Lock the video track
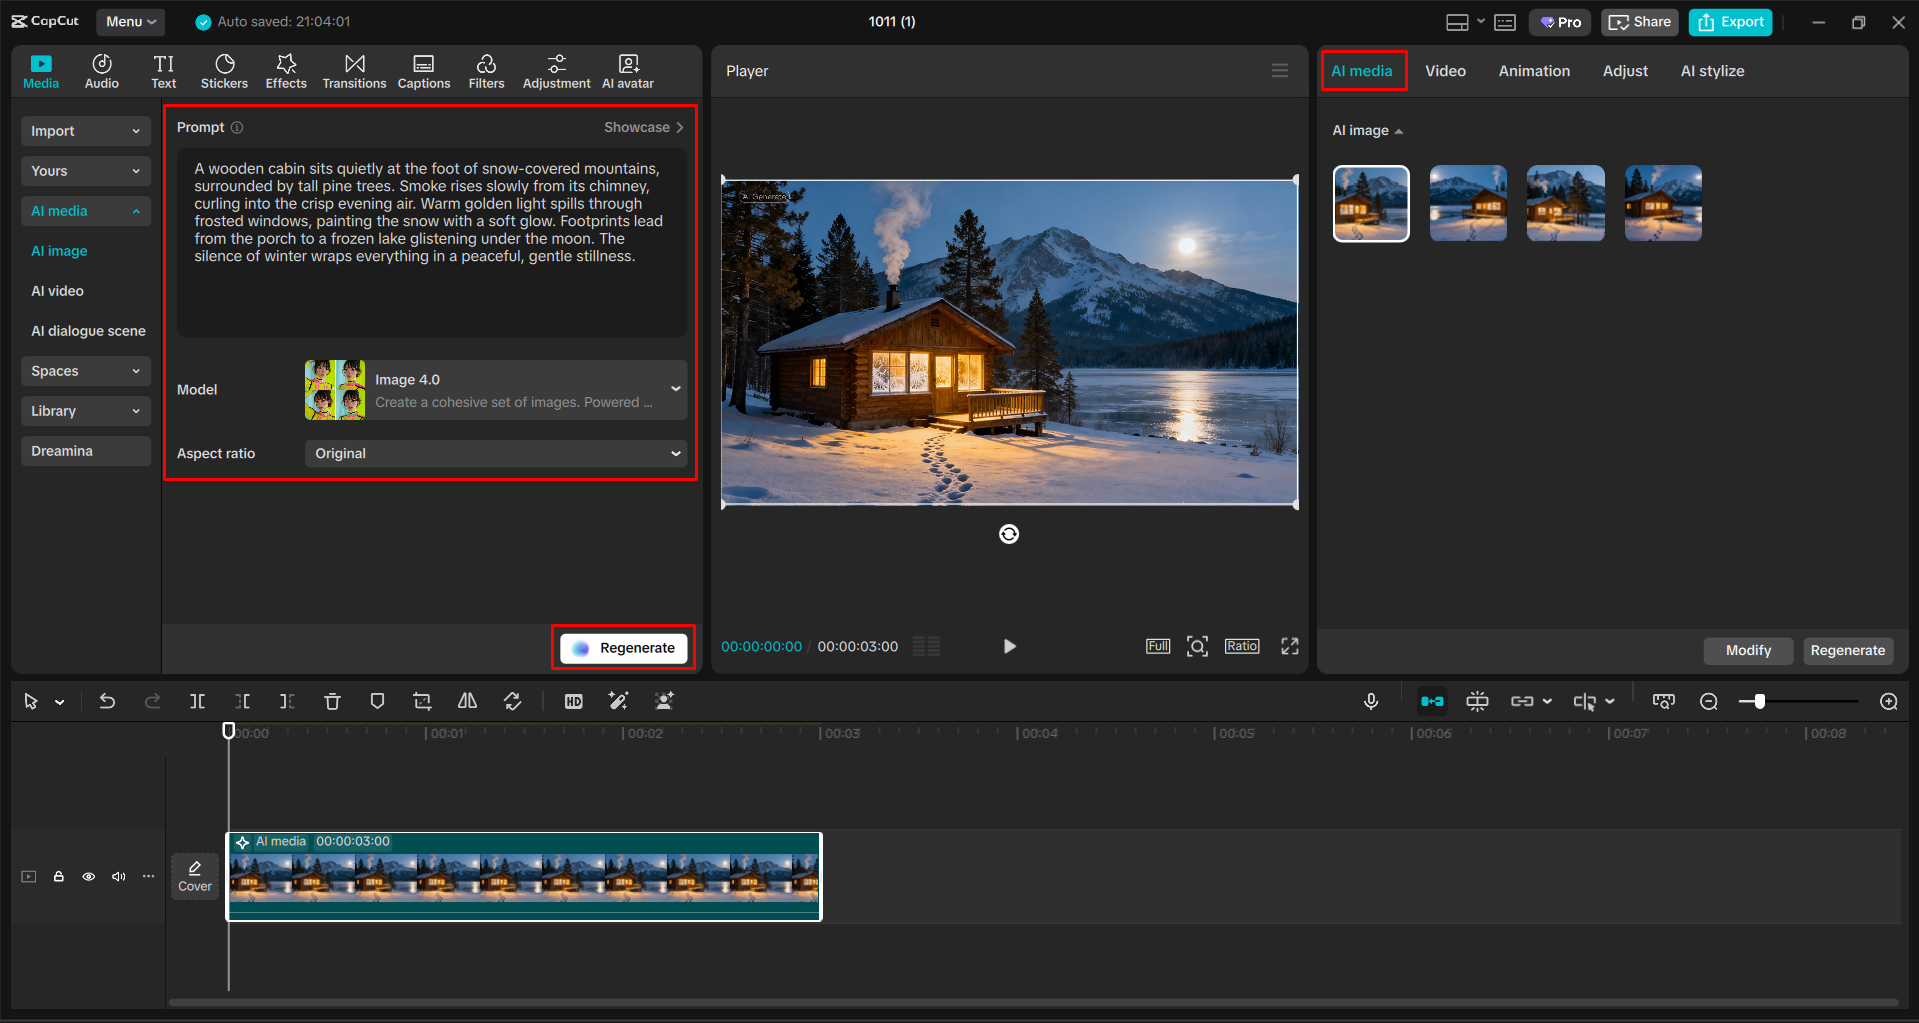This screenshot has width=1919, height=1023. [x=59, y=877]
